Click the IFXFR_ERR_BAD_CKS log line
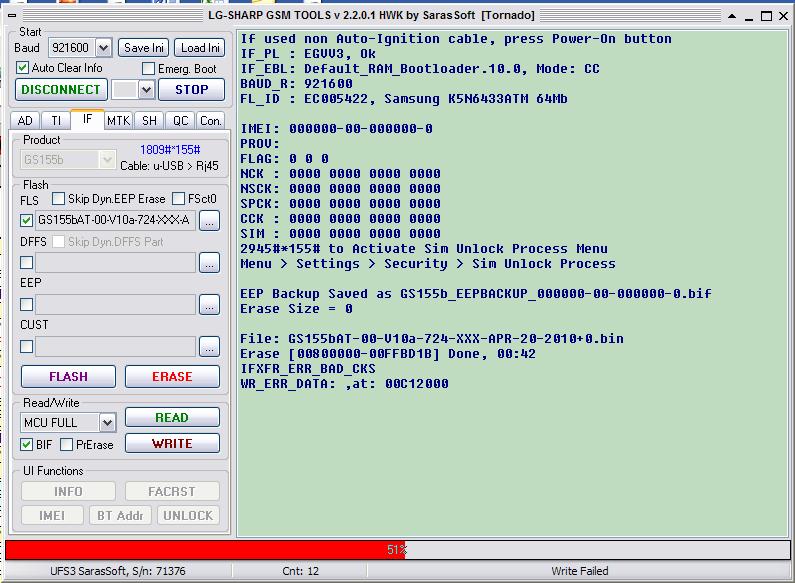Viewport: 795px width, 583px height. tap(308, 369)
